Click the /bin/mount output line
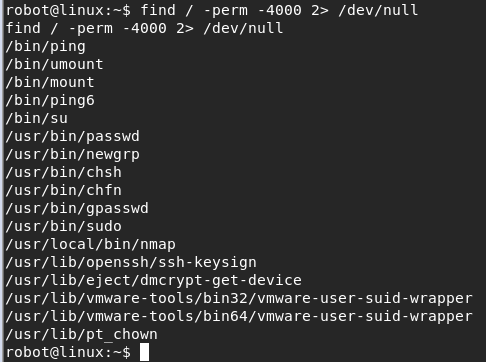 tap(50, 82)
